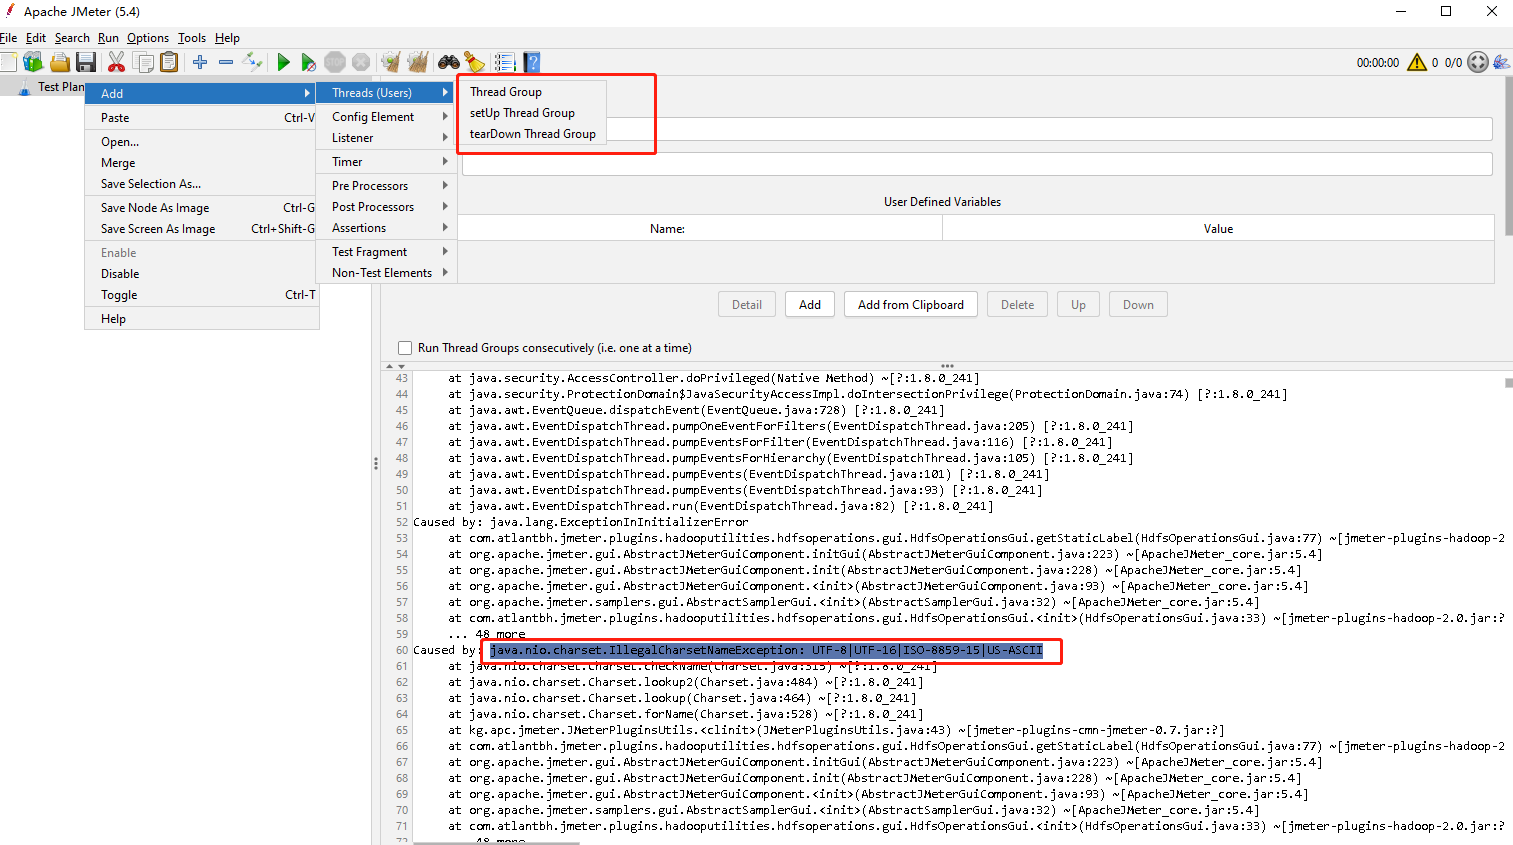This screenshot has height=845, width=1513.
Task: Open Search with the binoculars icon
Action: 449,62
